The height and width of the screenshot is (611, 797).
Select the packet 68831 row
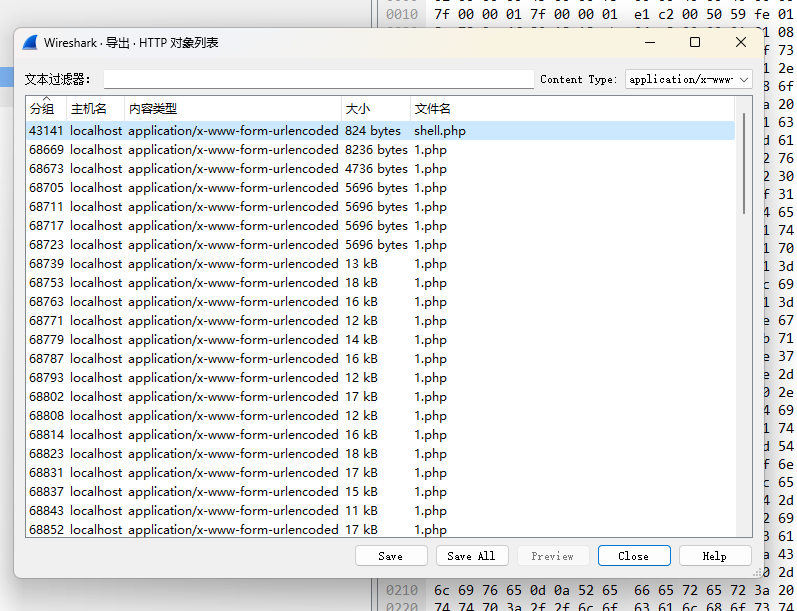(x=380, y=472)
